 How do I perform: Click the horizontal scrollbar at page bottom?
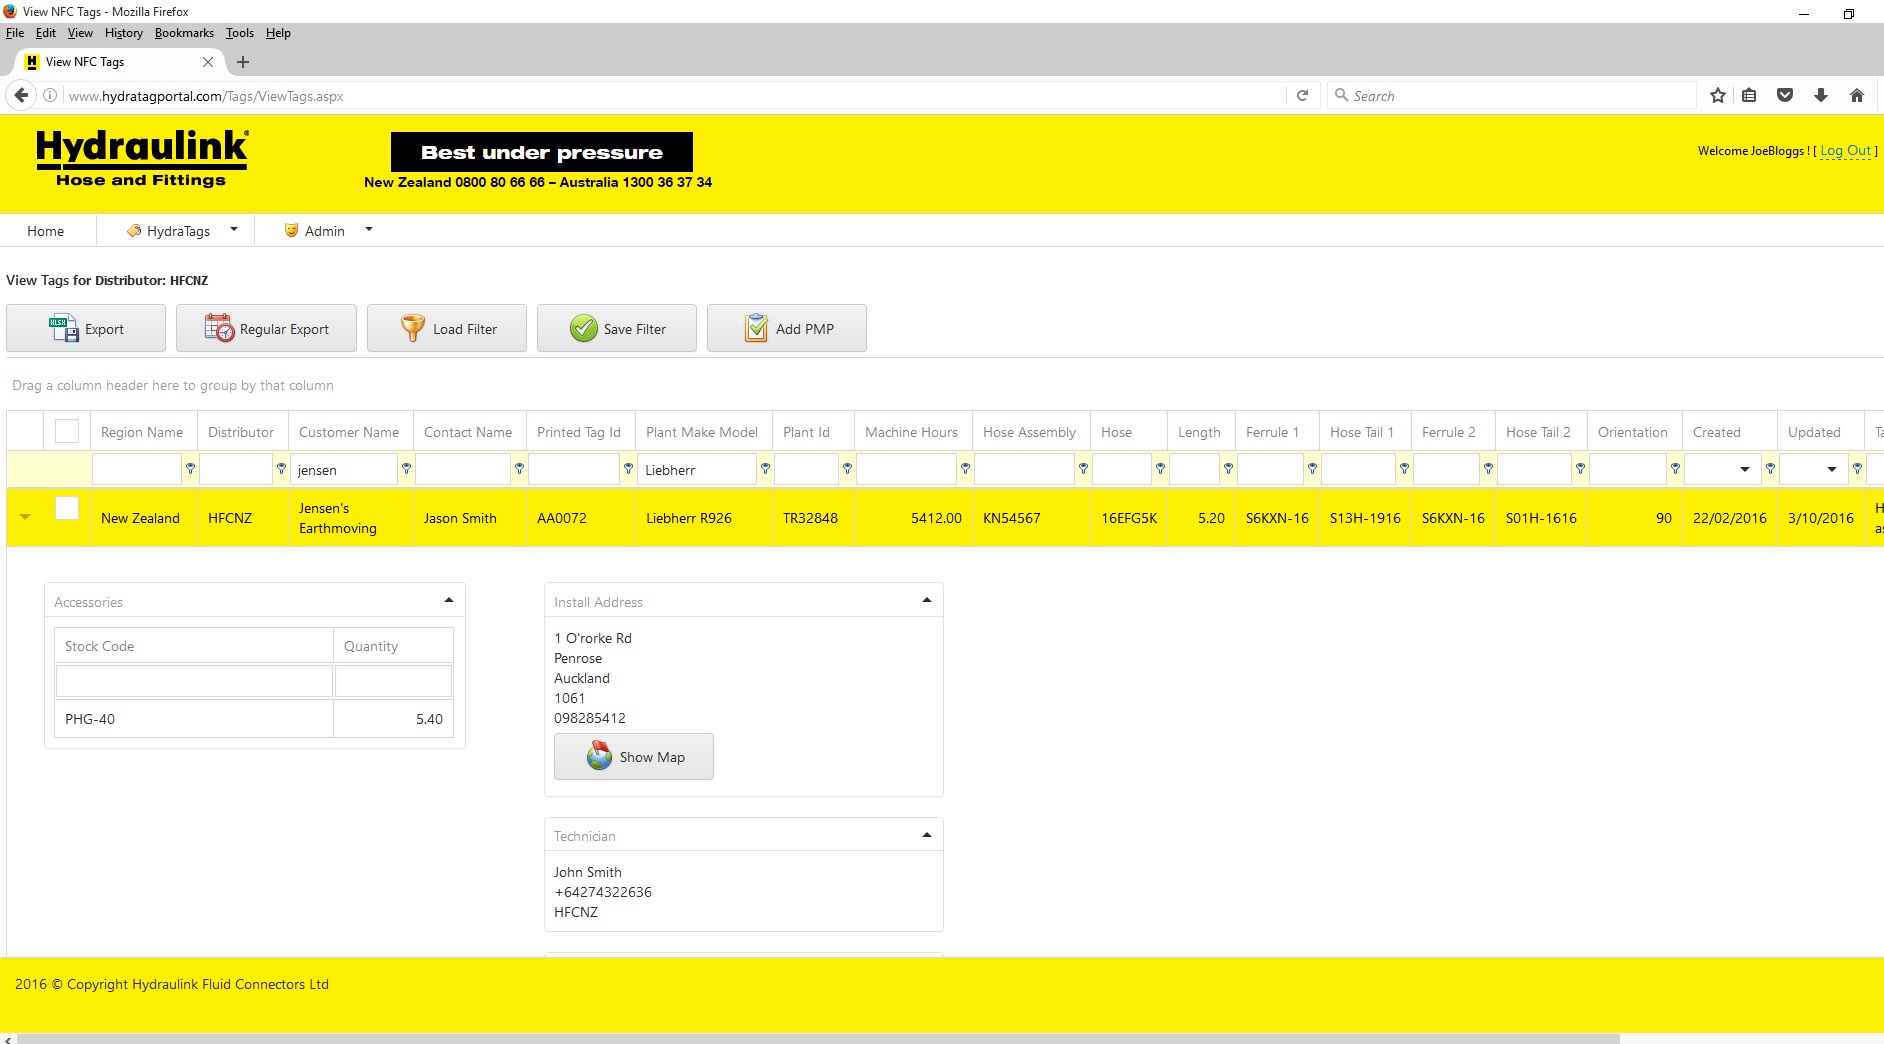(818, 1039)
